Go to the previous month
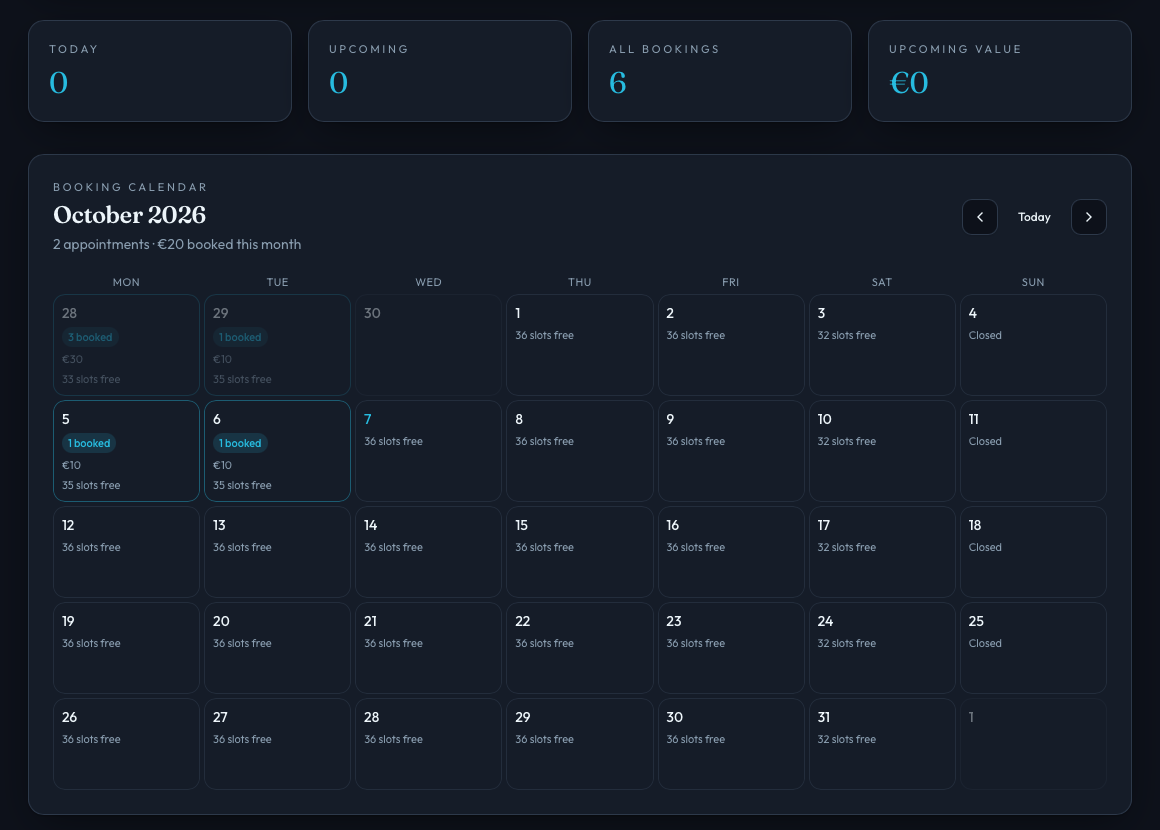 point(979,217)
